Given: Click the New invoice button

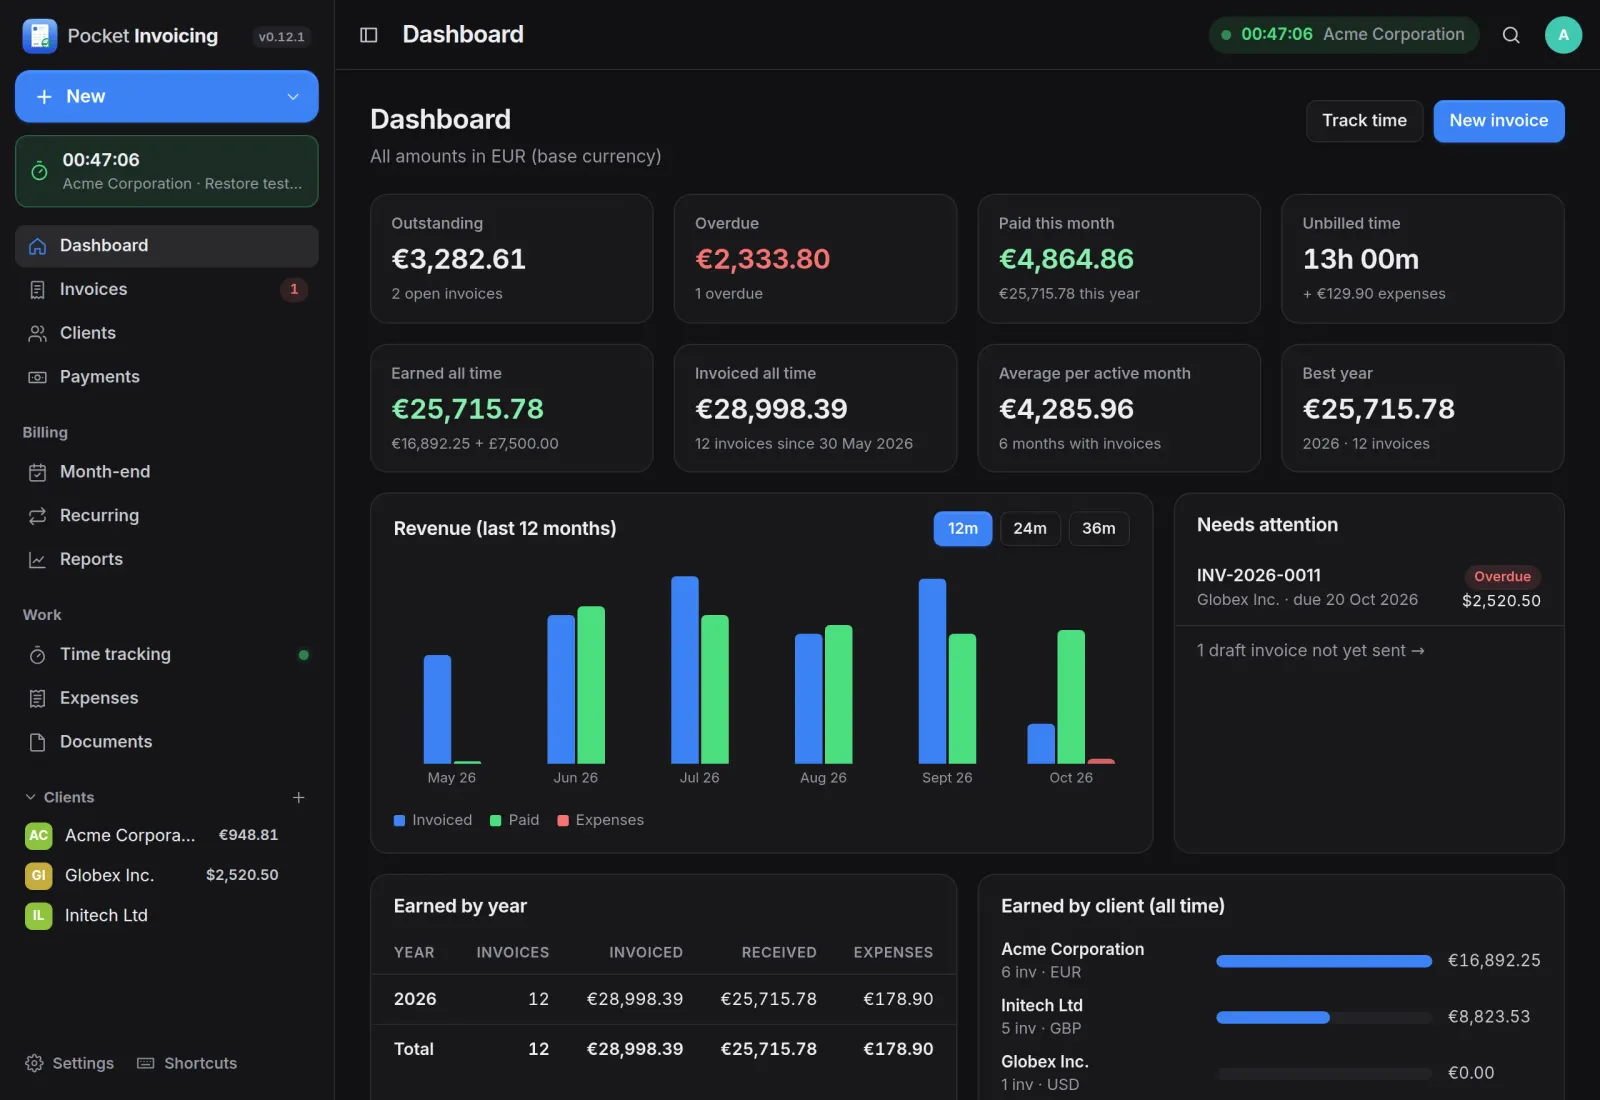Looking at the screenshot, I should (x=1498, y=121).
